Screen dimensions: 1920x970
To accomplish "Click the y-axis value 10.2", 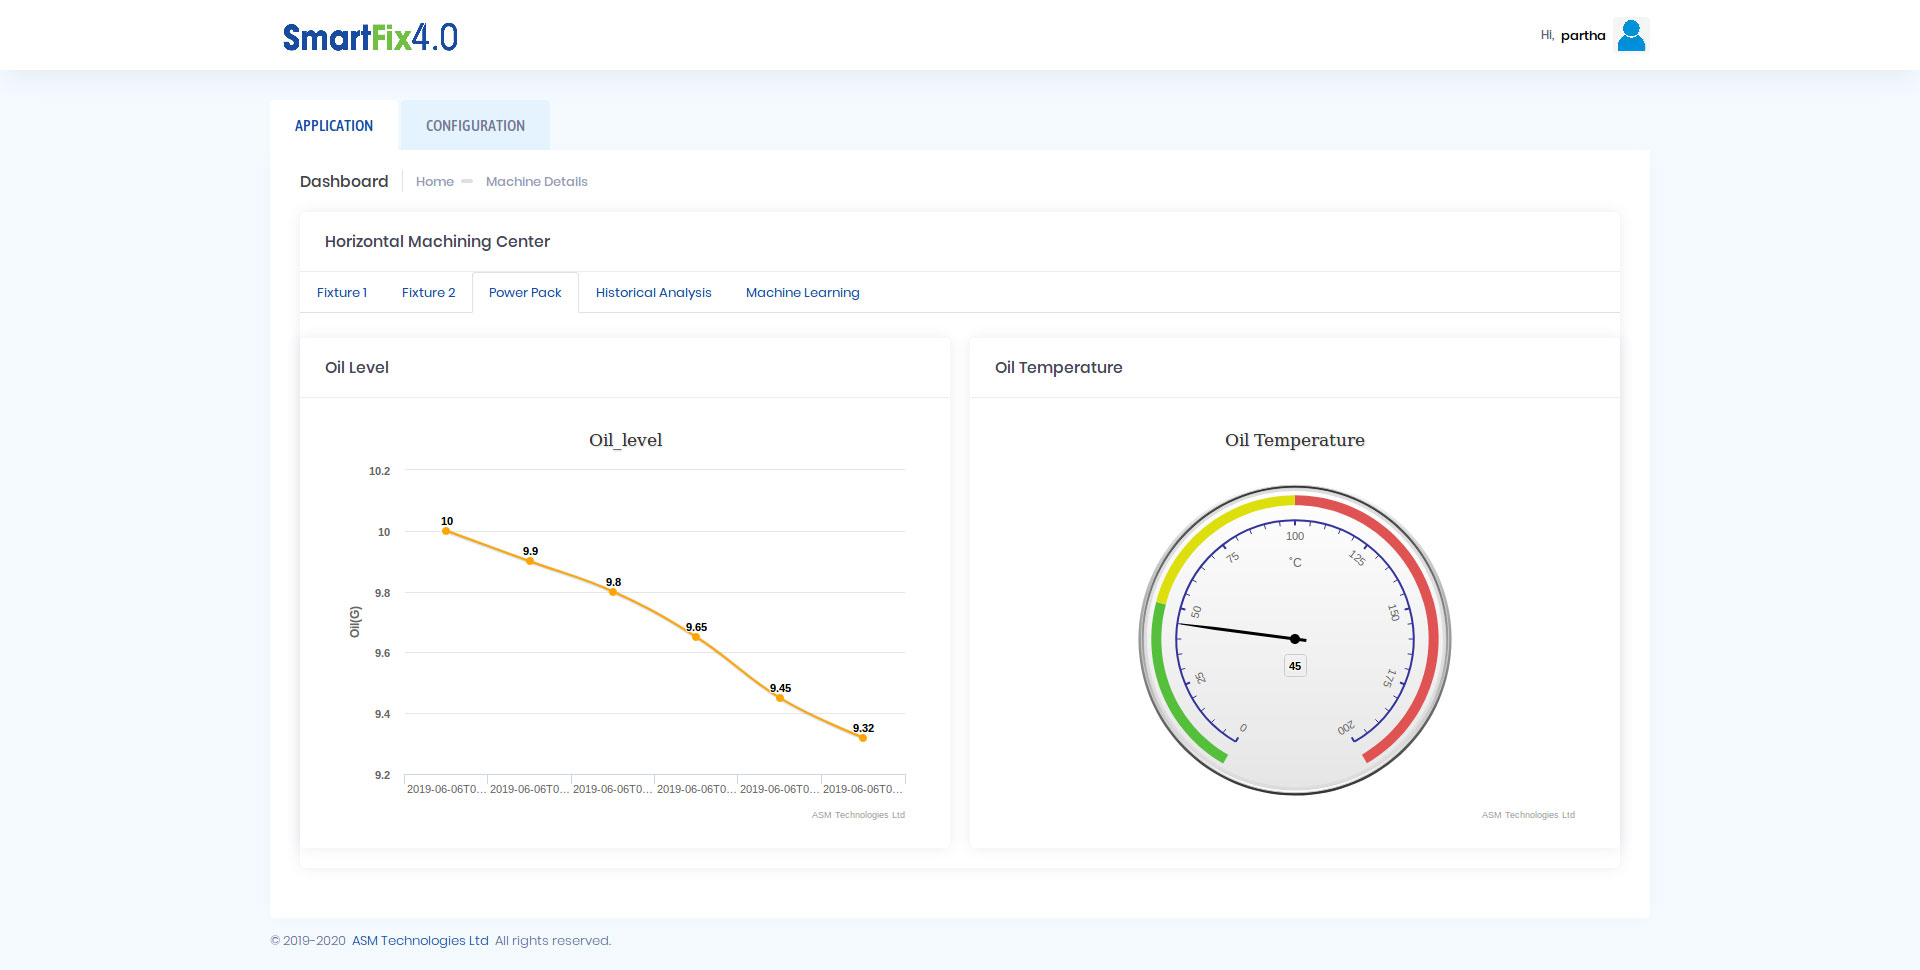I will 379,471.
